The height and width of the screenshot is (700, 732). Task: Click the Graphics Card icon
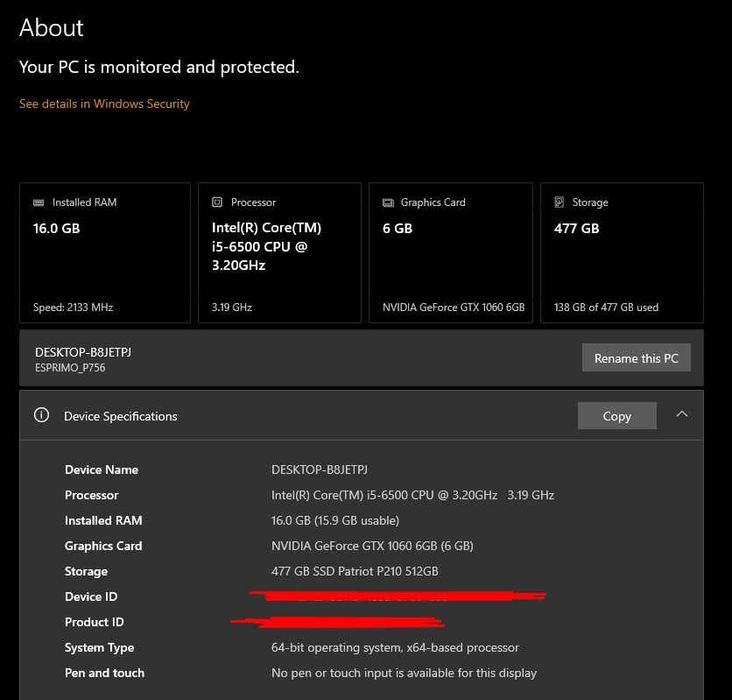[388, 202]
